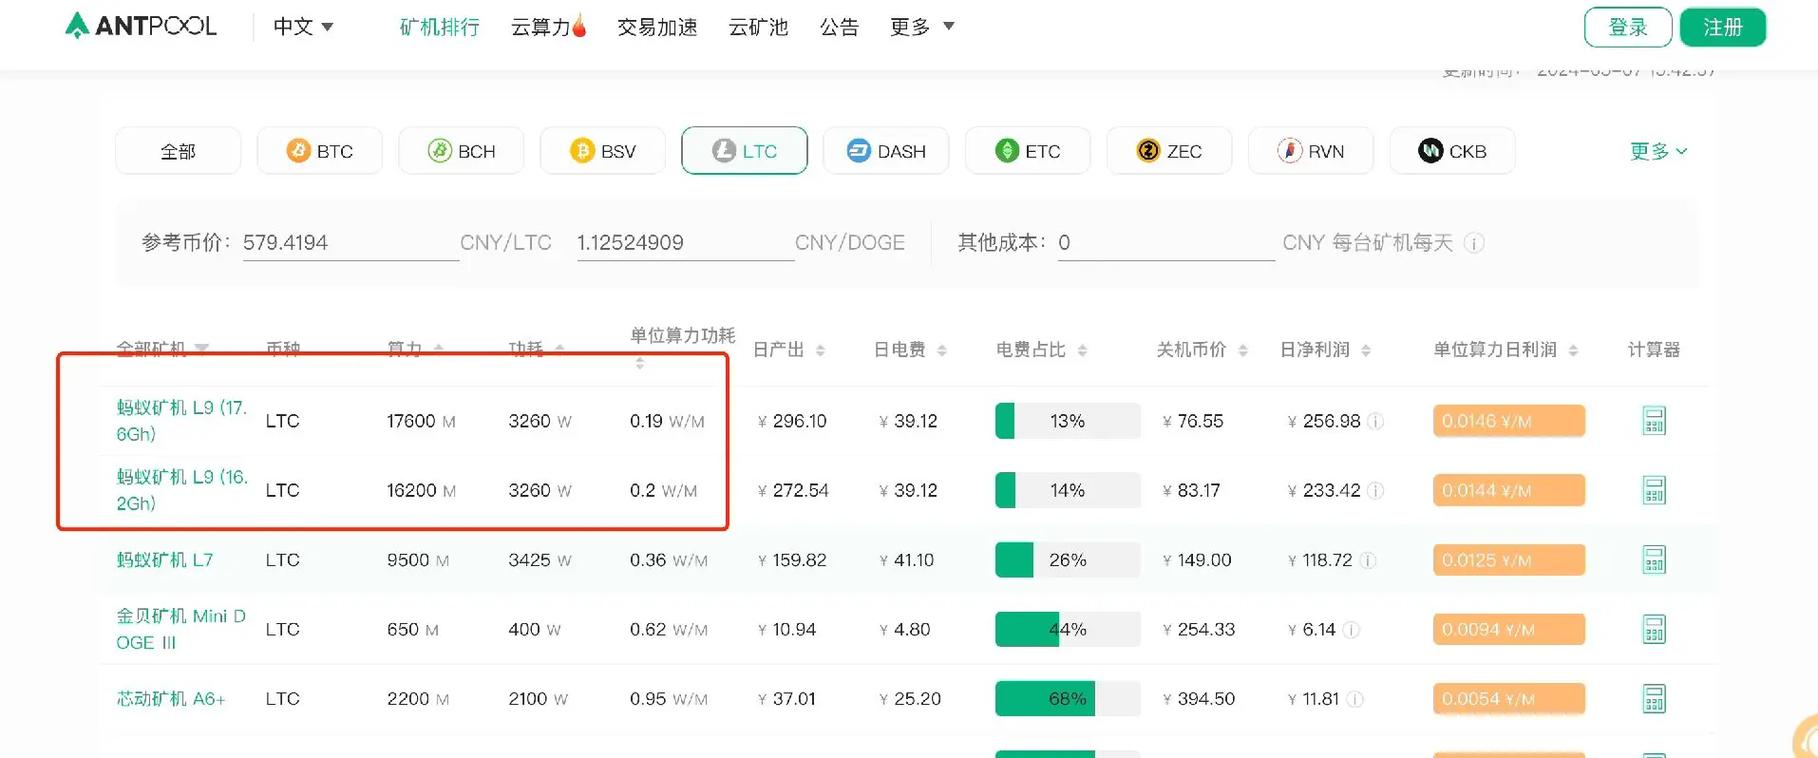This screenshot has height=758, width=1818.
Task: Click info icon beside ¥11.81 profit
Action: tap(1355, 699)
